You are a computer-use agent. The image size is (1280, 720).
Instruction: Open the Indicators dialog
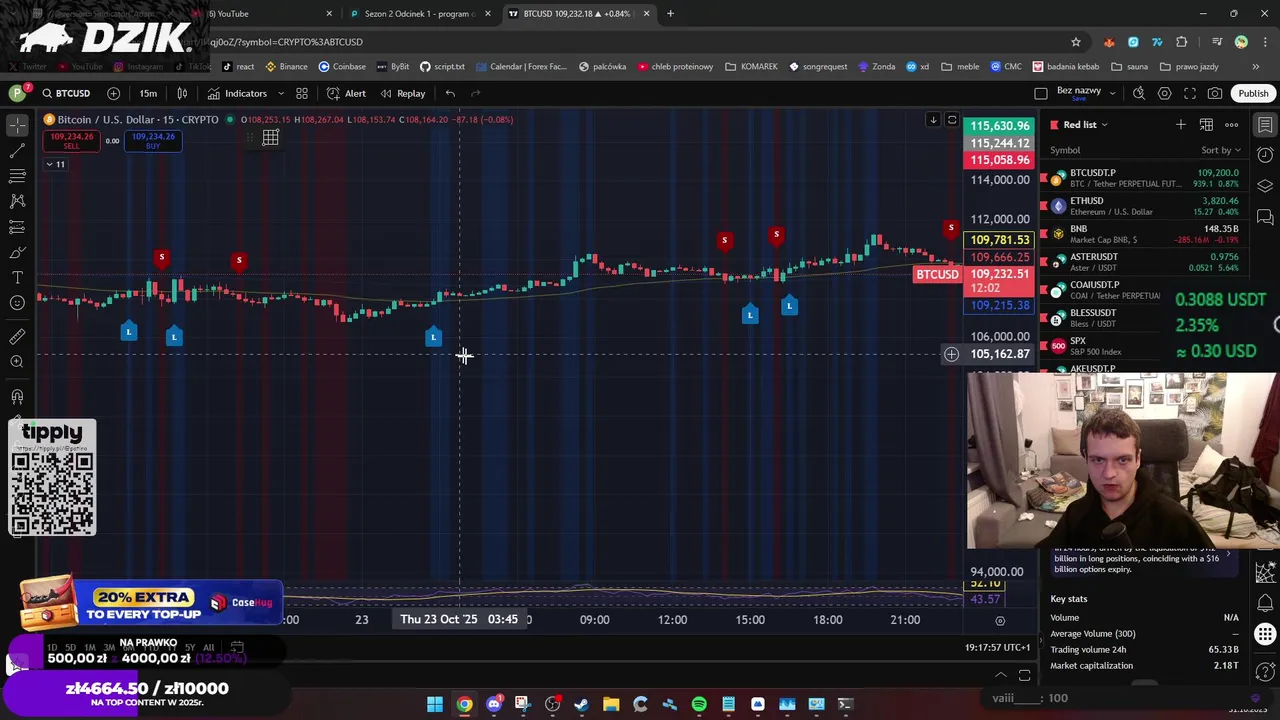click(237, 93)
